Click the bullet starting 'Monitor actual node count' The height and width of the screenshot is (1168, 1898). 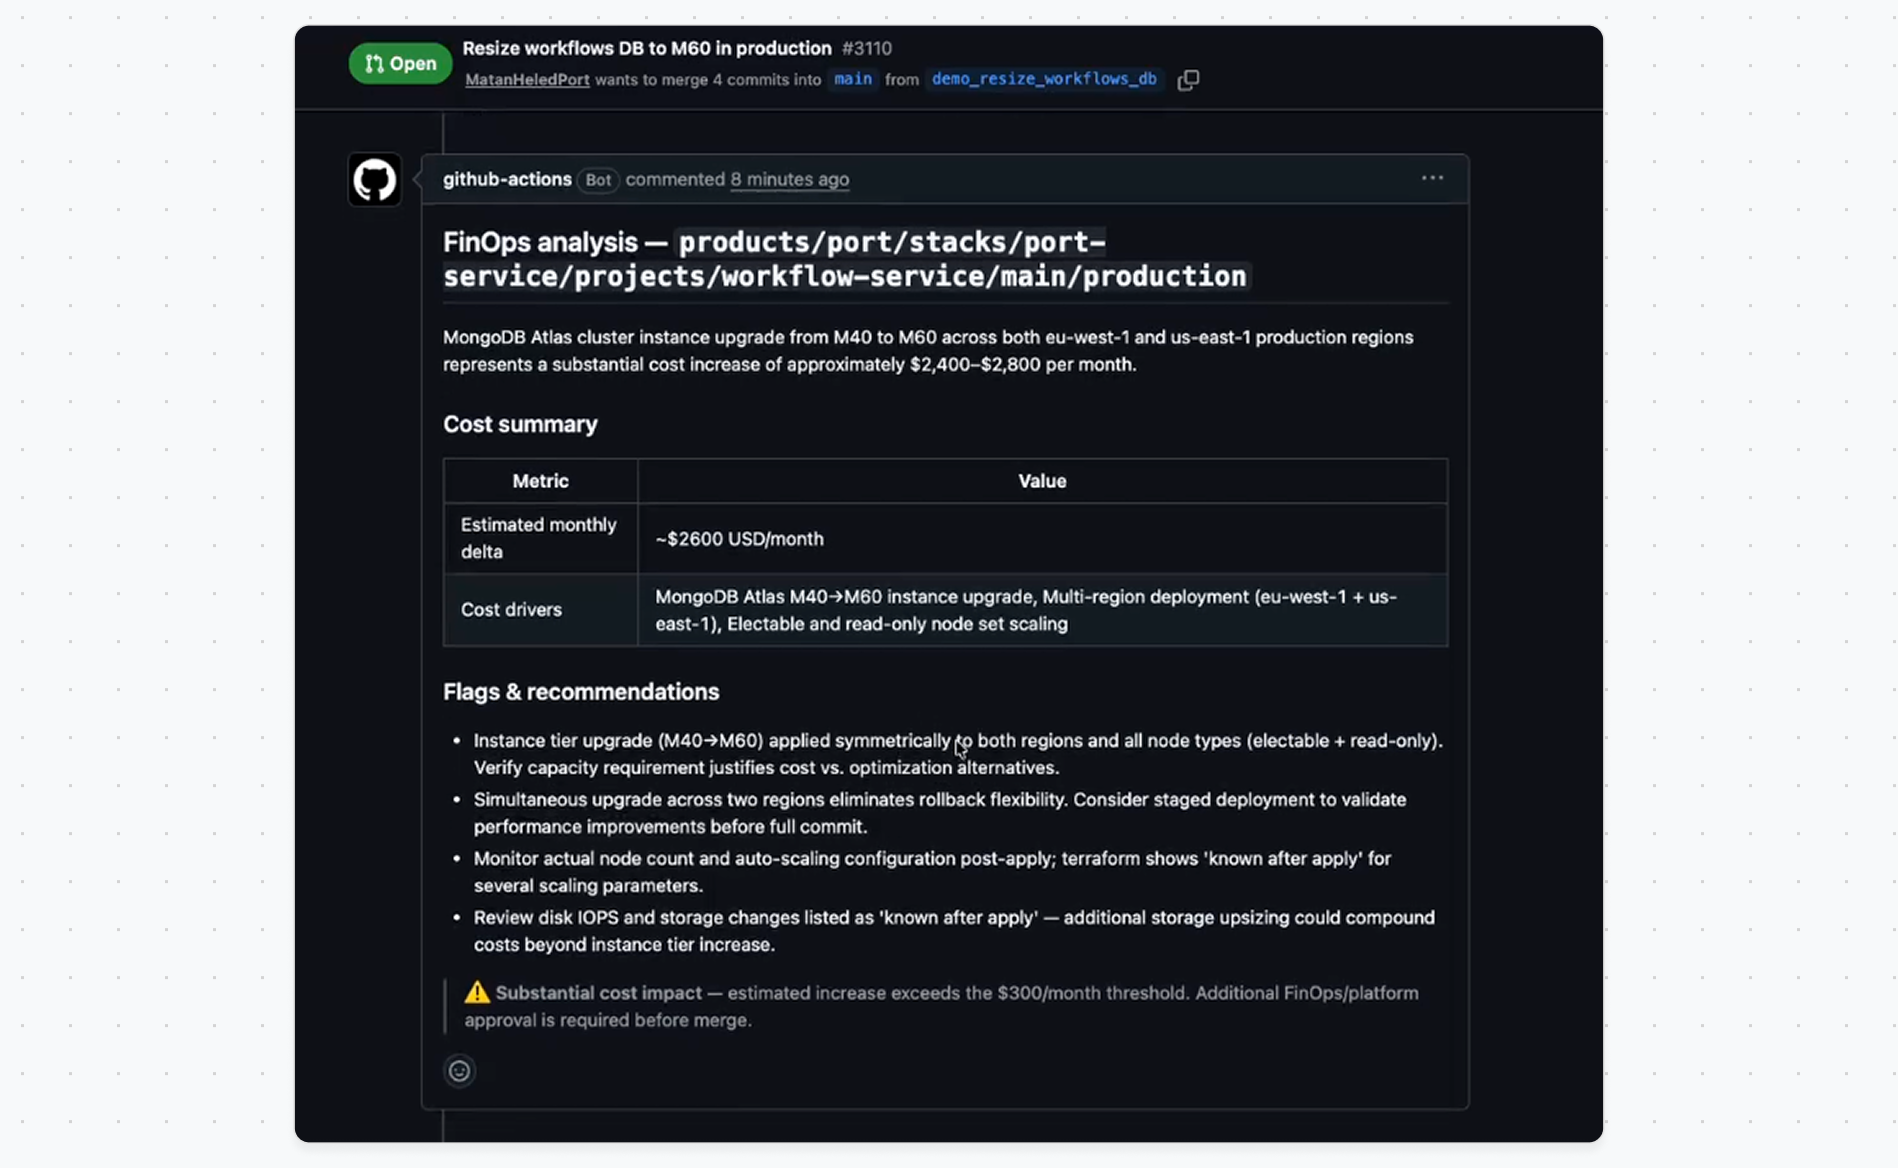932,872
